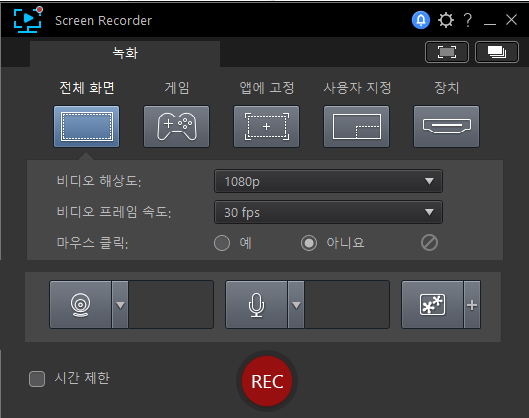The height and width of the screenshot is (418, 529).
Task: Select the HDMI device (장치) recording mode
Action: click(446, 127)
